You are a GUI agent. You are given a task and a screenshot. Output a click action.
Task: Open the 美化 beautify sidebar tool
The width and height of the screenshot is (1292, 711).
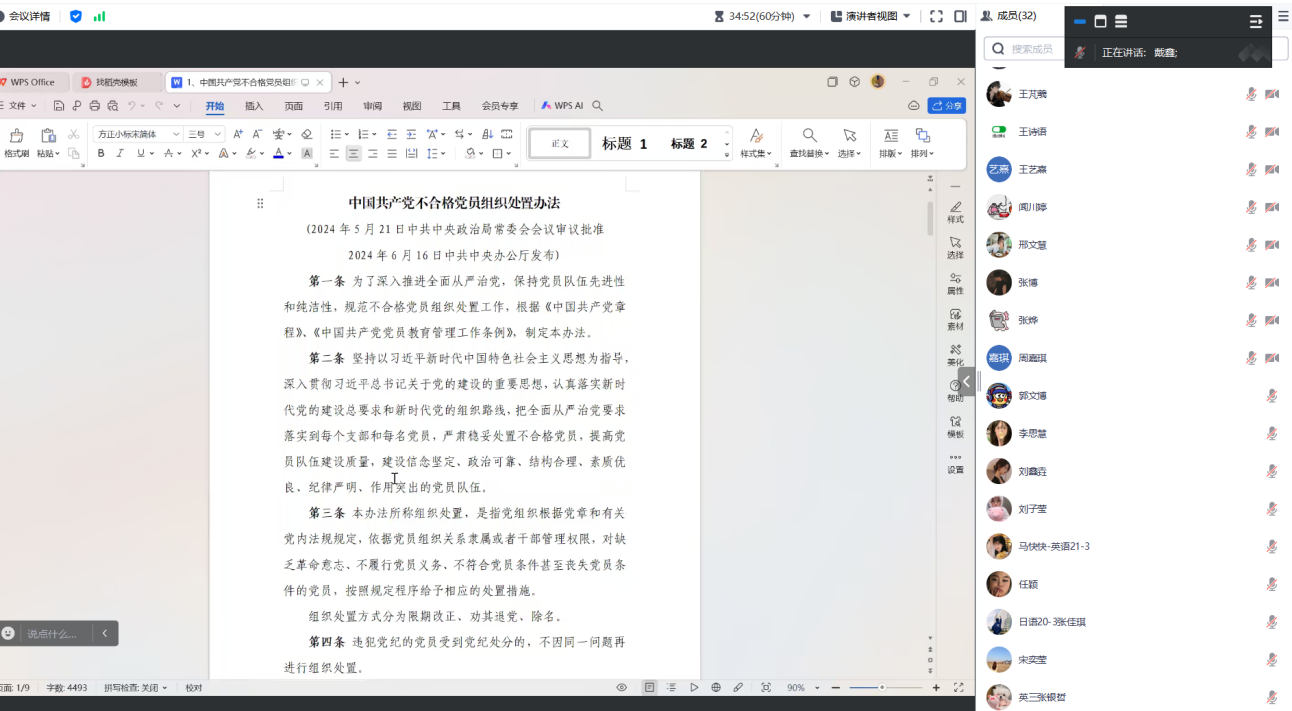point(955,355)
